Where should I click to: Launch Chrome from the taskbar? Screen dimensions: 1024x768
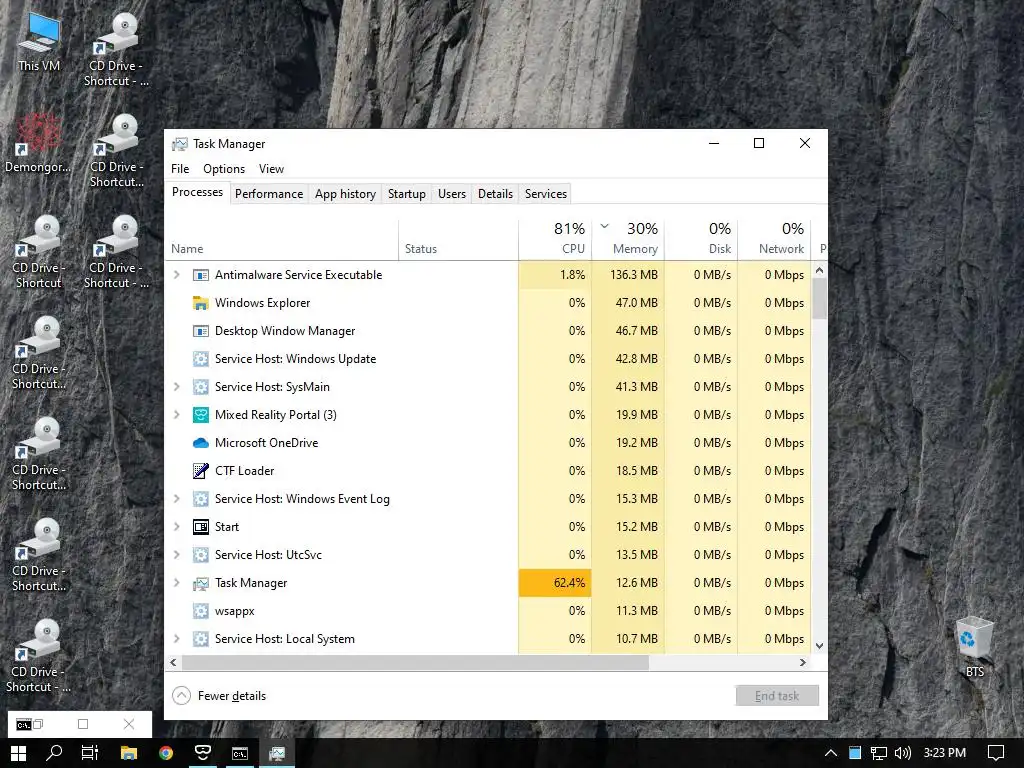166,753
